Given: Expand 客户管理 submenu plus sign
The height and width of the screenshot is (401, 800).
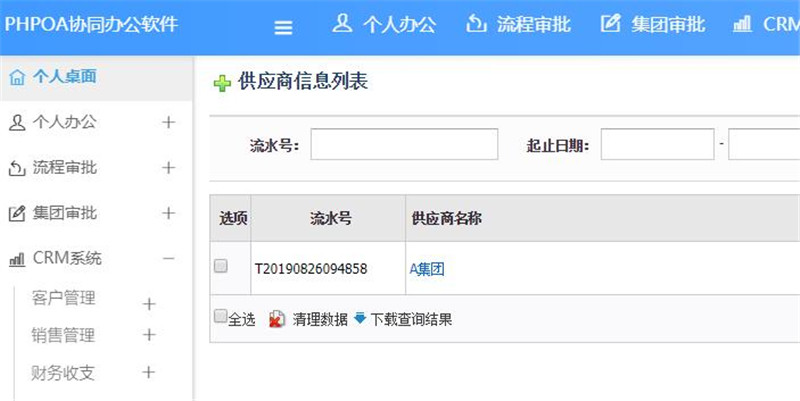Looking at the screenshot, I should coord(149,304).
